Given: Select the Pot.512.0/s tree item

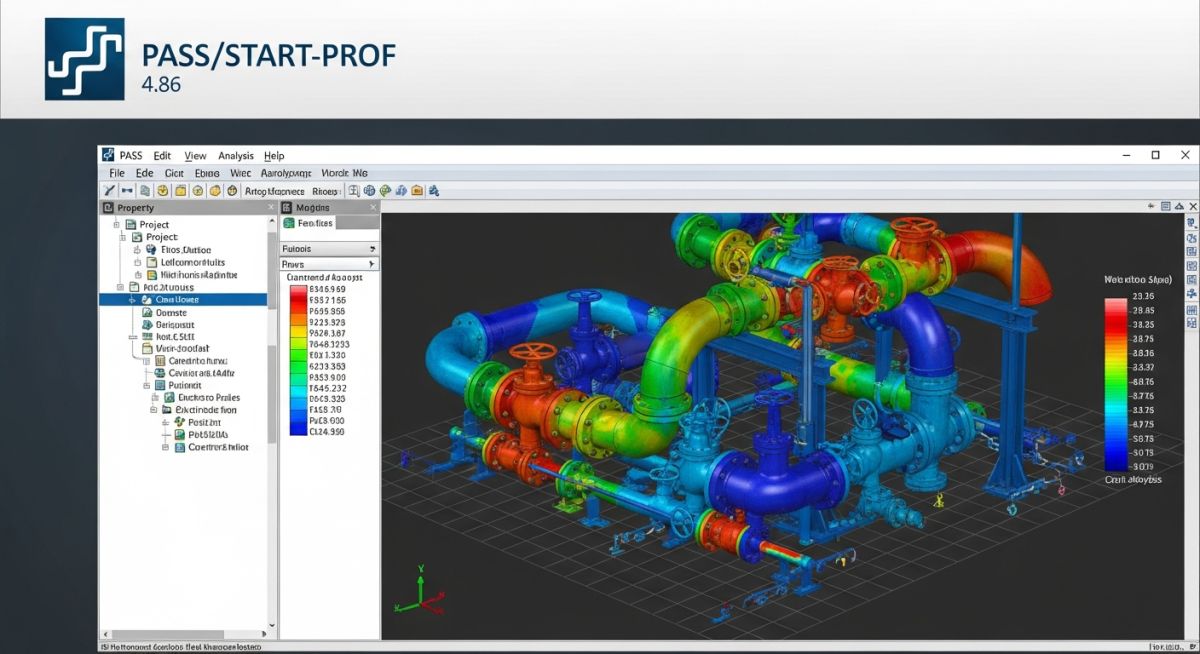Looking at the screenshot, I should click(x=208, y=434).
